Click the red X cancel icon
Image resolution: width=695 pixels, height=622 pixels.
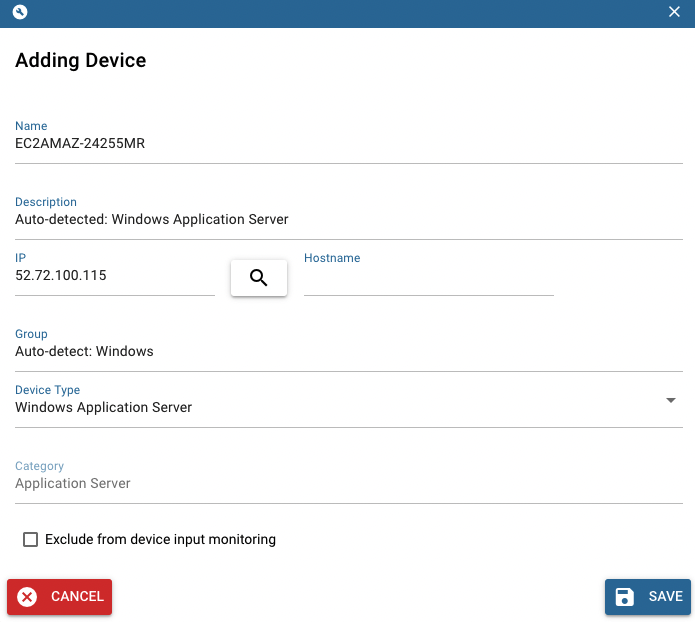[27, 597]
